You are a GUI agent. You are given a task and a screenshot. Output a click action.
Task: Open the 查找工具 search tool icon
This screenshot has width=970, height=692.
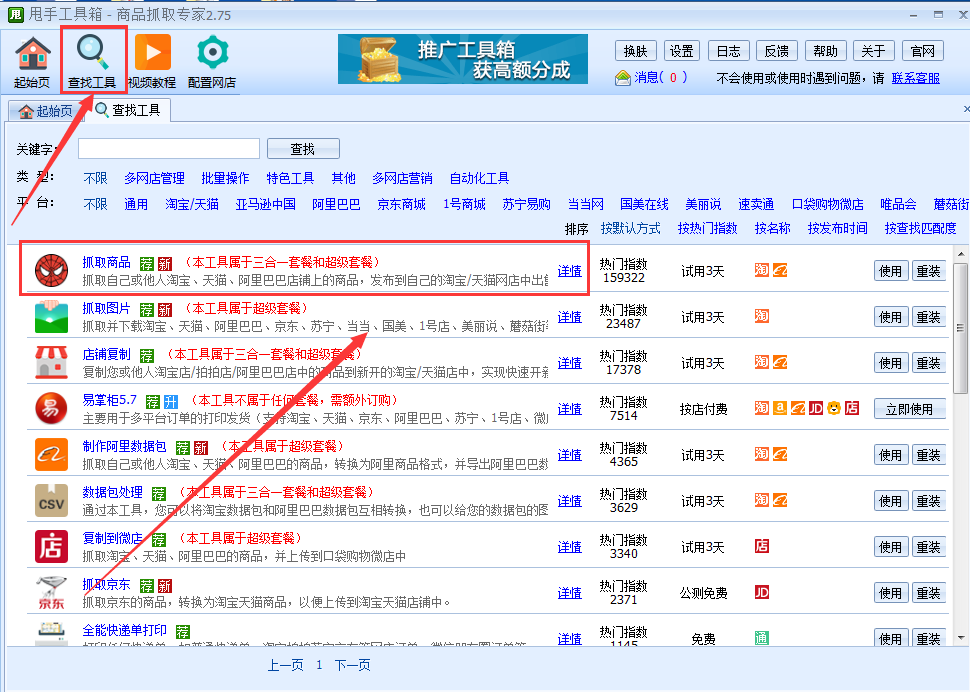pos(92,61)
